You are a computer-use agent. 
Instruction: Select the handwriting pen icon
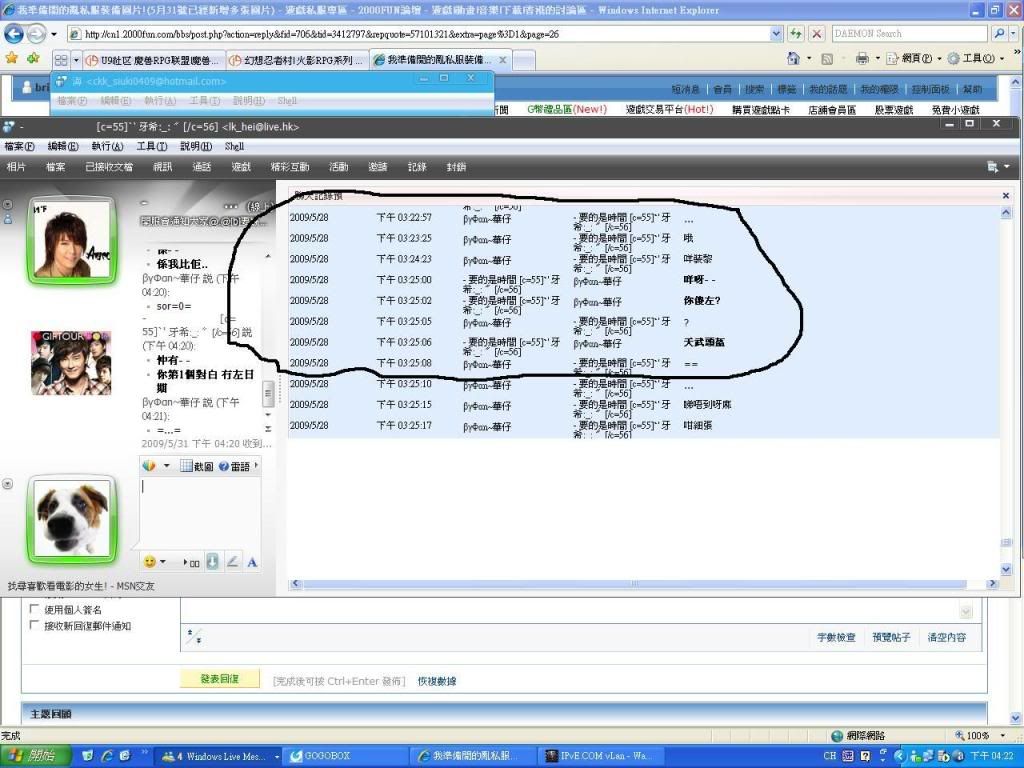point(232,562)
